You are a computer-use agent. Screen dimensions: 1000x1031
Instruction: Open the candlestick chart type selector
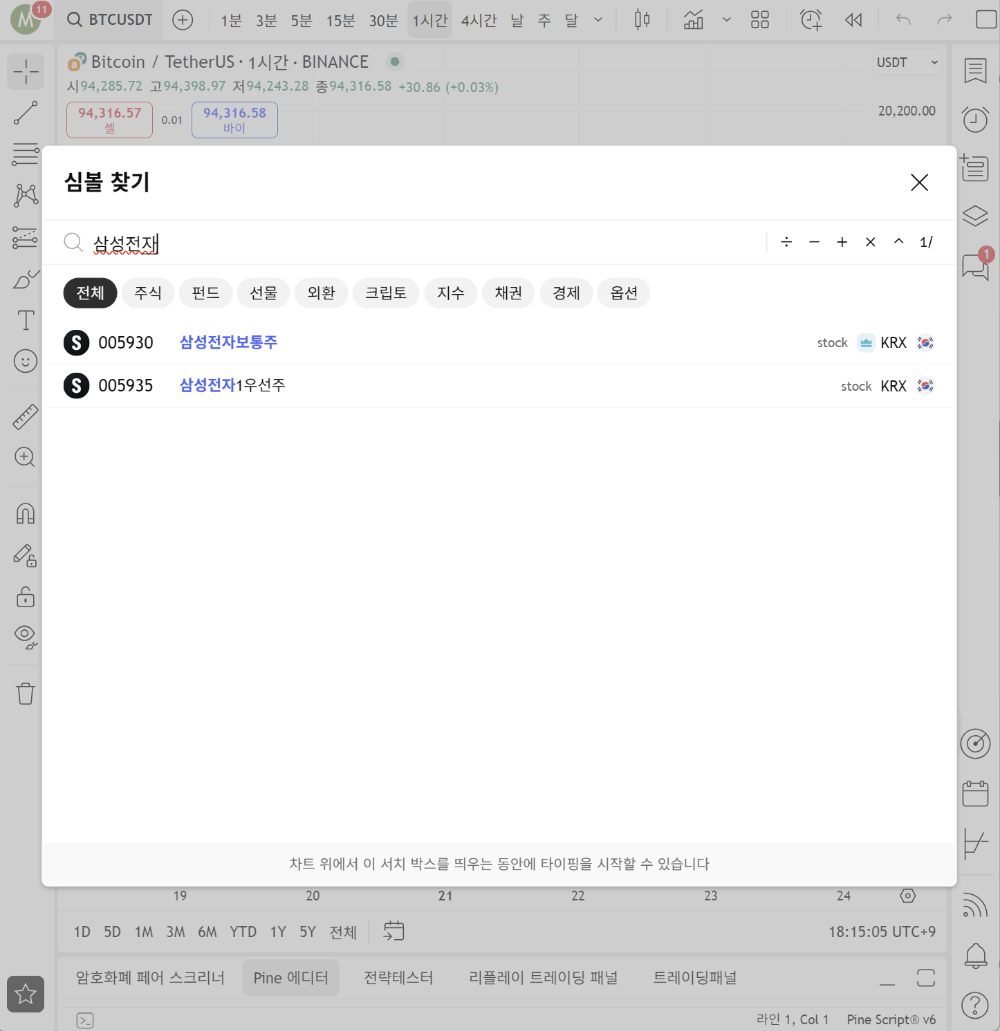coord(642,20)
